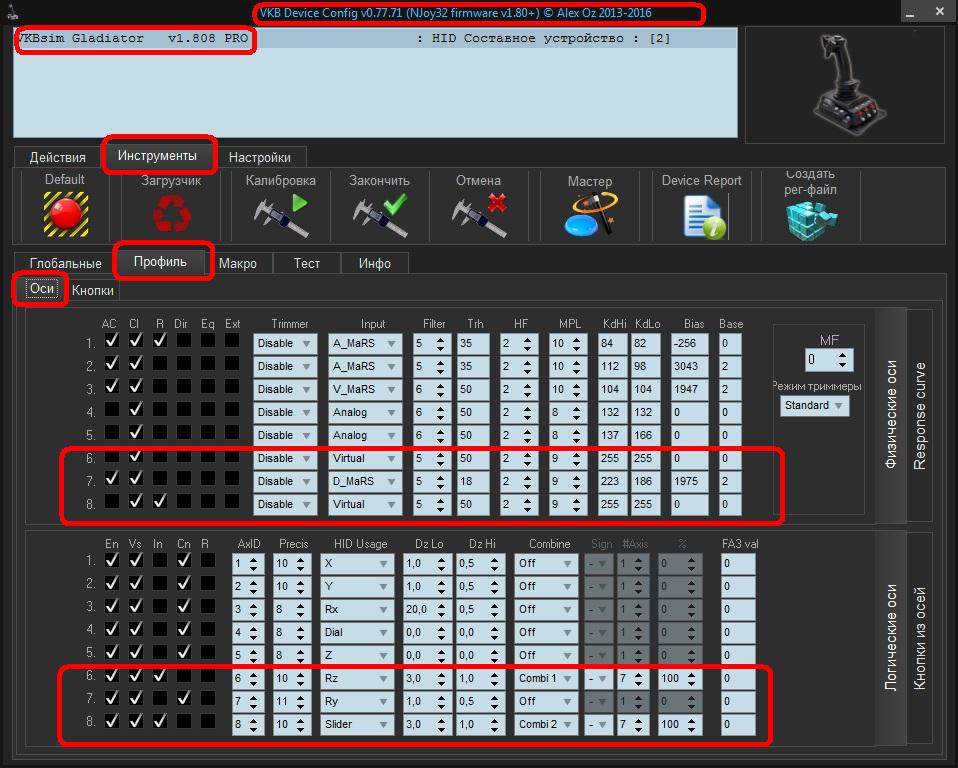Open Combine dropdown showing Combi 1

(x=546, y=678)
